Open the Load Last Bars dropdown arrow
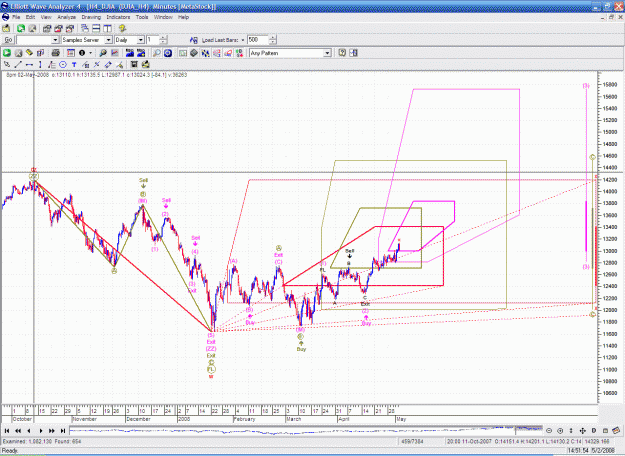 243,40
